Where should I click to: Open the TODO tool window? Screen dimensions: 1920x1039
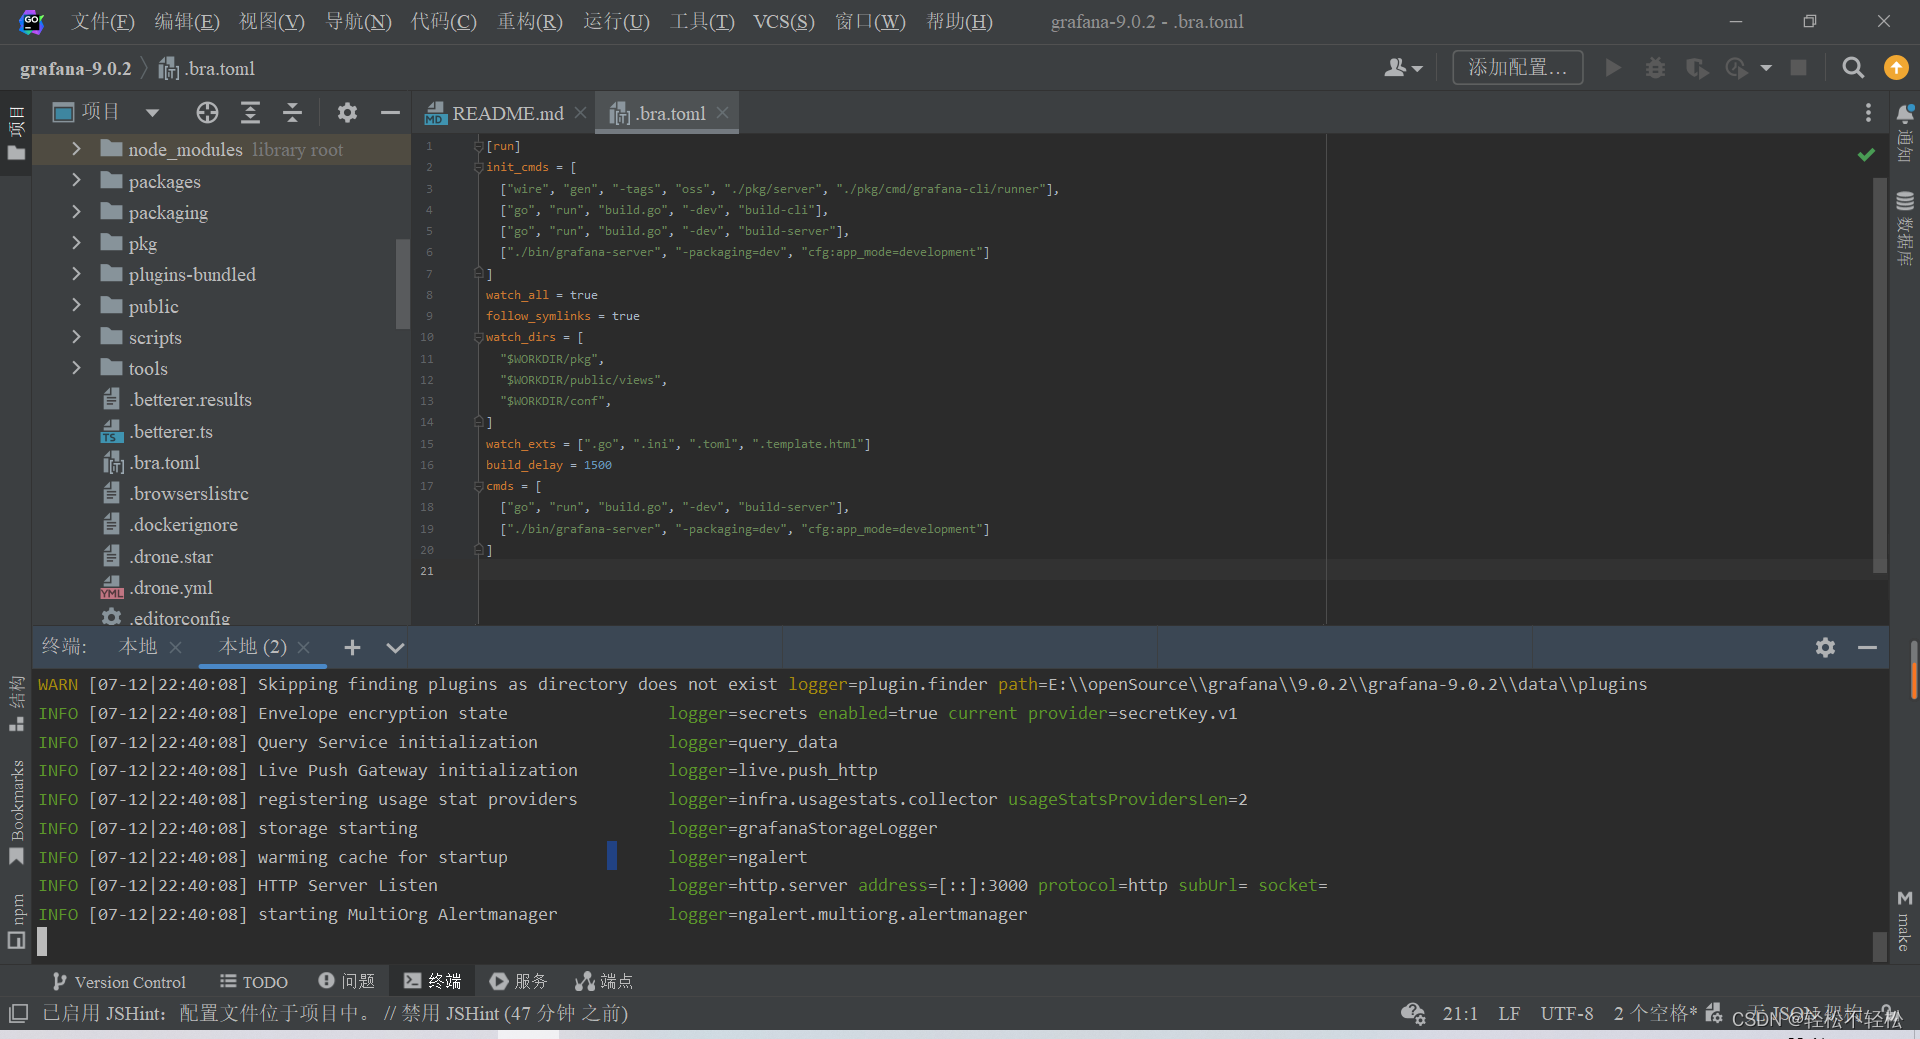254,982
